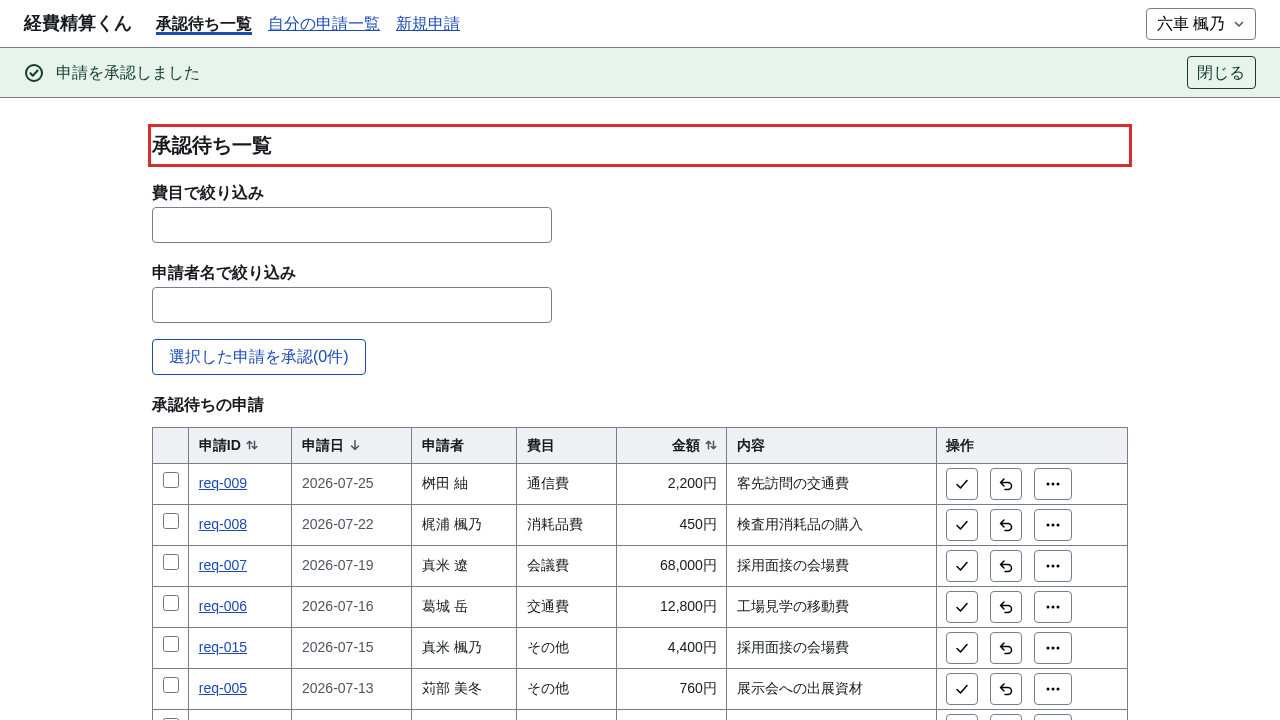Show more options for req-005
Viewport: 1280px width, 720px height.
[x=1053, y=689]
